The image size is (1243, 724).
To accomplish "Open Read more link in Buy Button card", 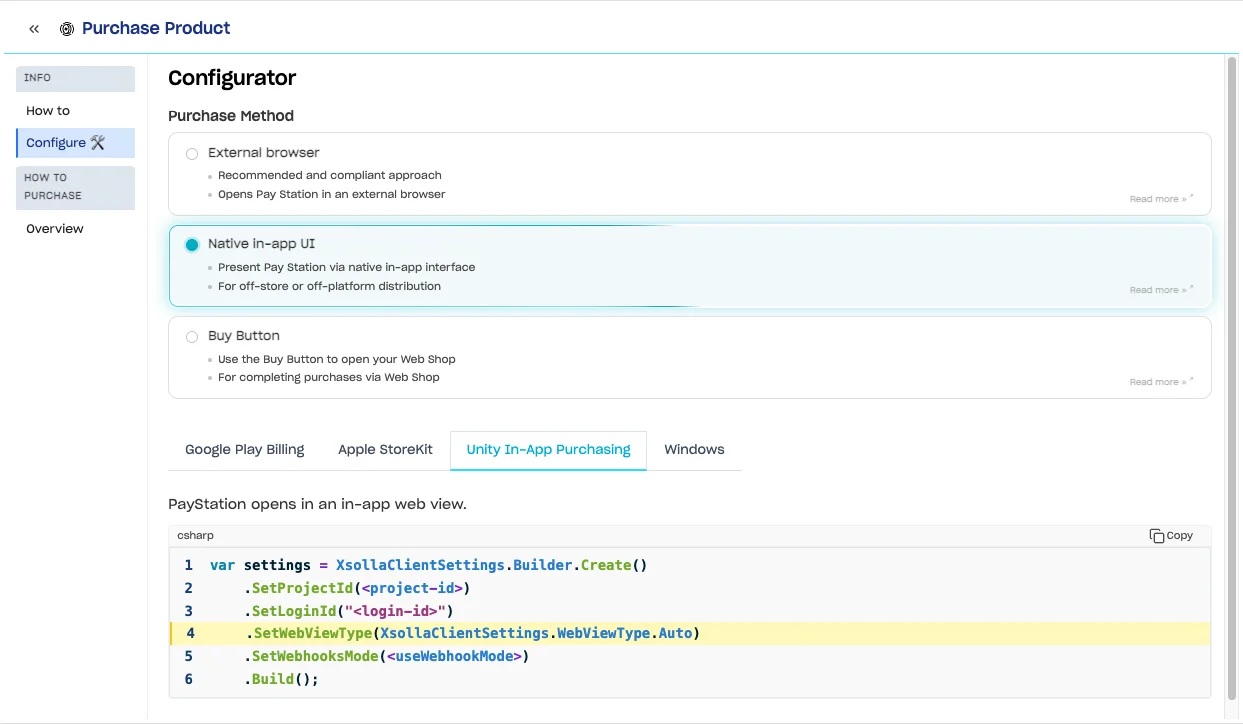I will point(1161,382).
